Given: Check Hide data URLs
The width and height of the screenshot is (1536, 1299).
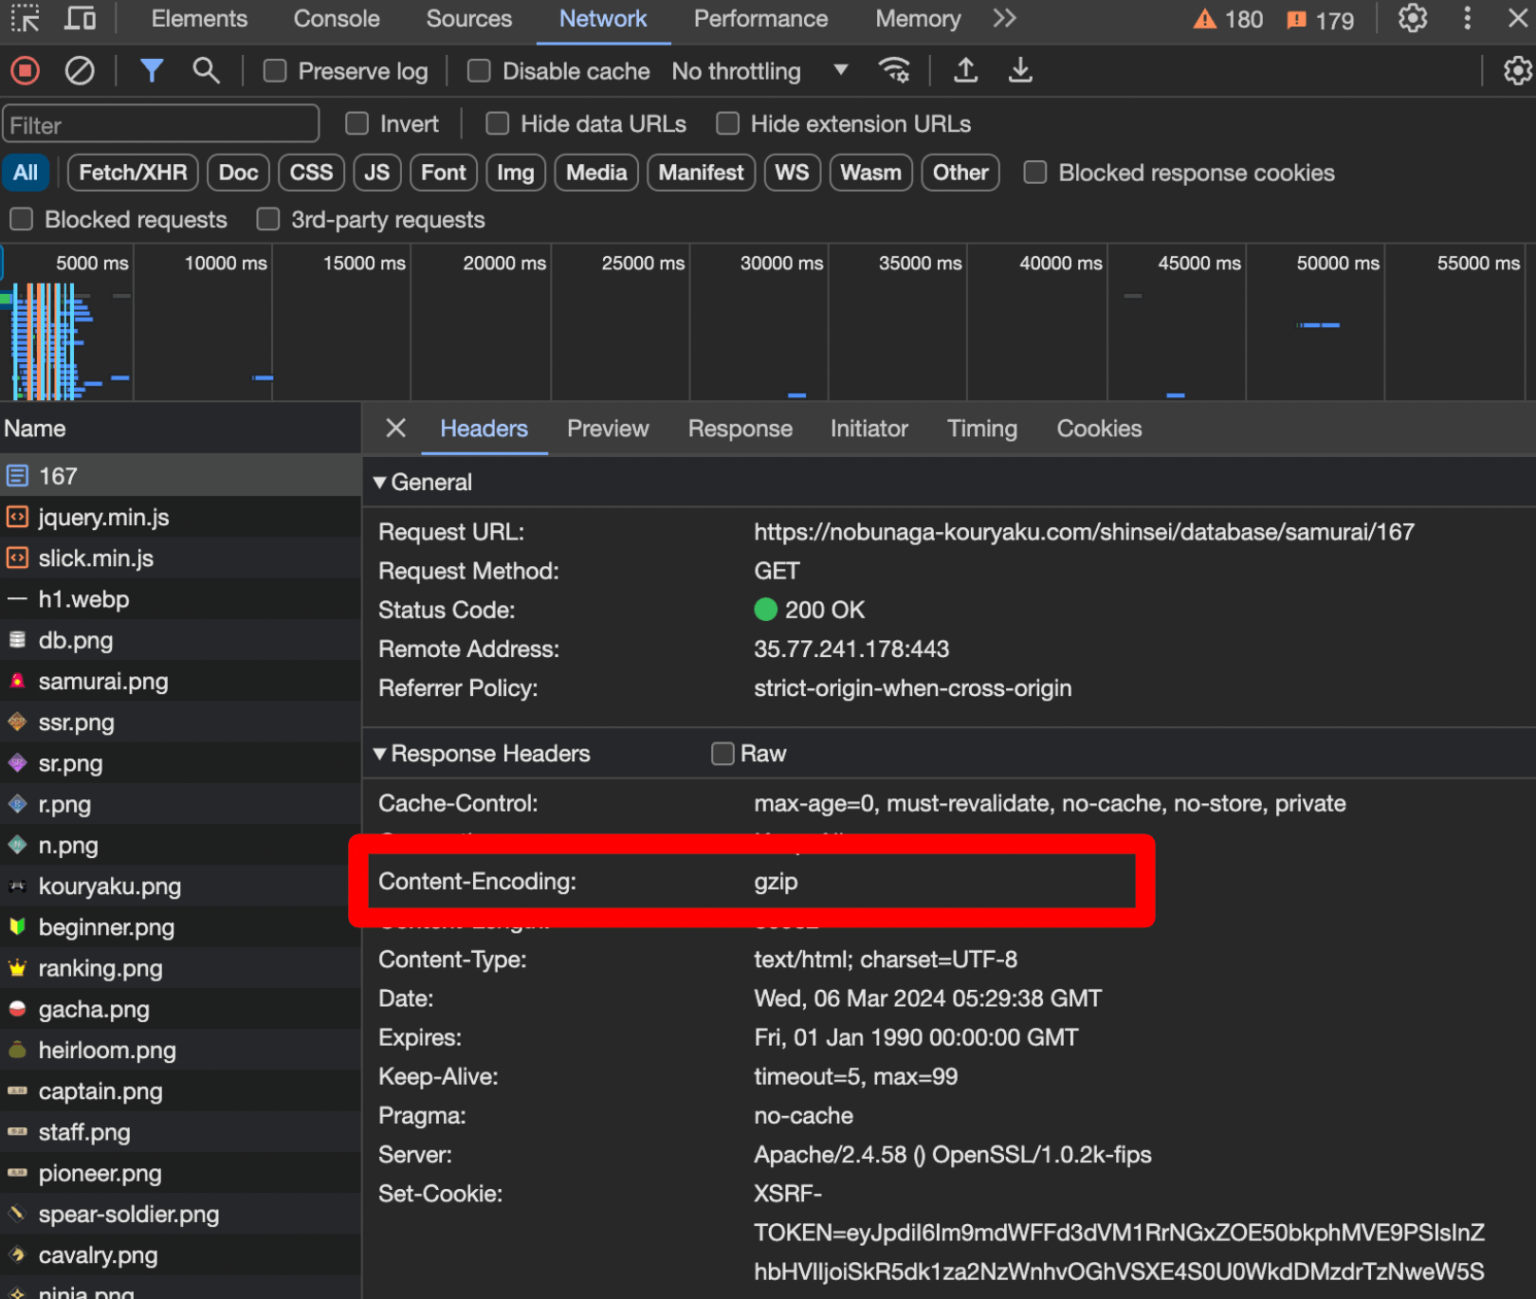Looking at the screenshot, I should [x=497, y=123].
